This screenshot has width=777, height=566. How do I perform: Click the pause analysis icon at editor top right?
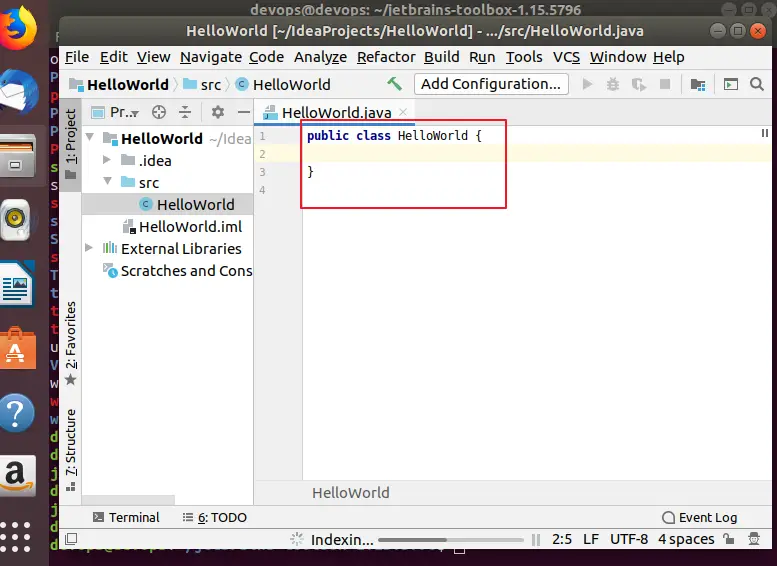[x=765, y=133]
